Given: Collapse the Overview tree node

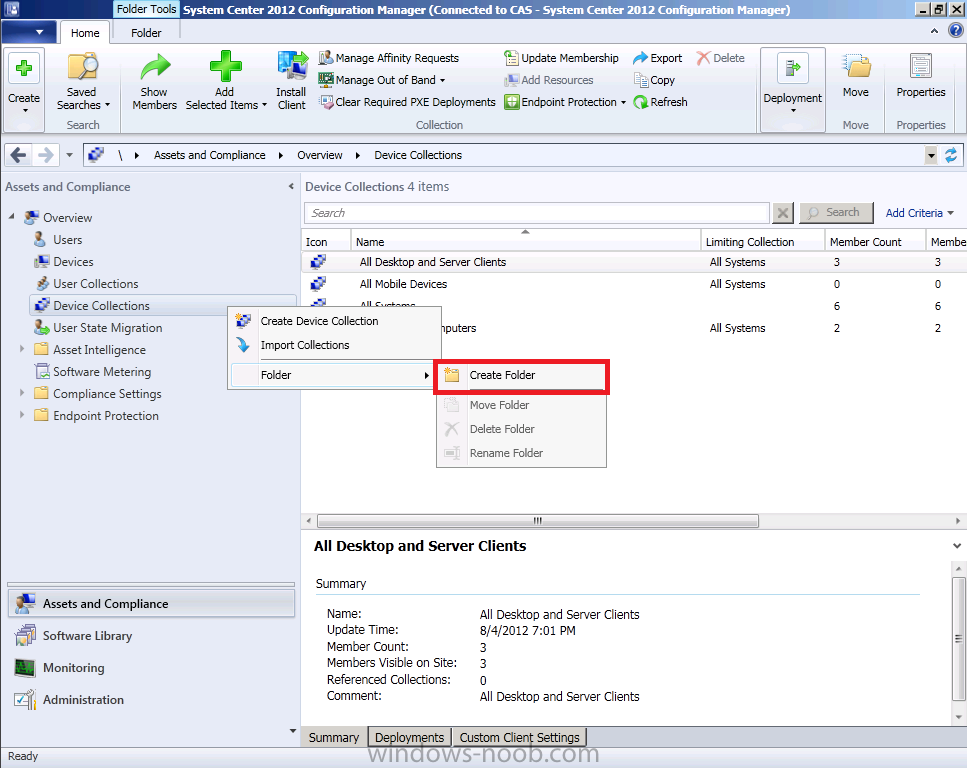Looking at the screenshot, I should (x=12, y=217).
